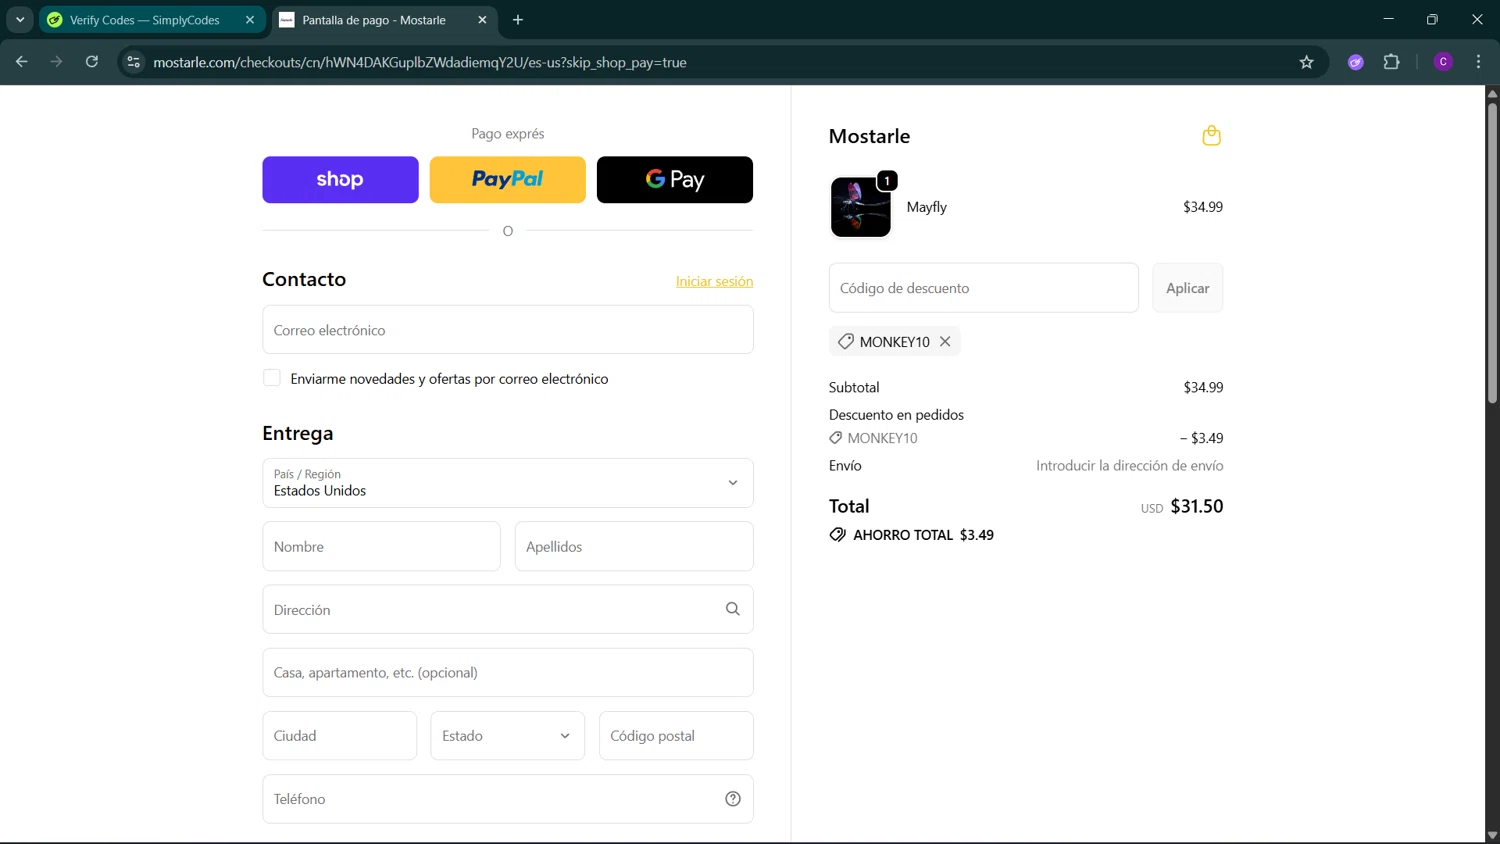Expand the País / Región dropdown
This screenshot has width=1500, height=844.
(x=508, y=483)
